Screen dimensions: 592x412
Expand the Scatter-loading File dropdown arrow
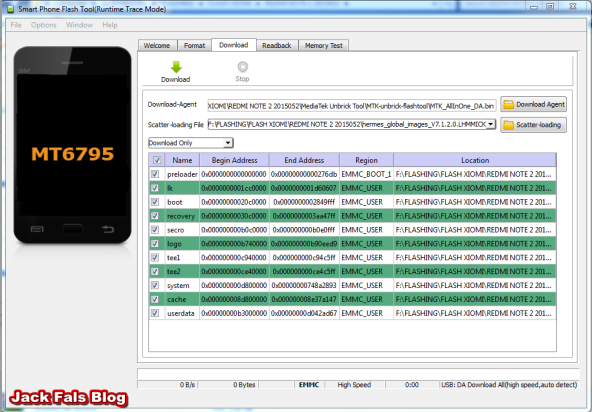pyautogui.click(x=490, y=124)
